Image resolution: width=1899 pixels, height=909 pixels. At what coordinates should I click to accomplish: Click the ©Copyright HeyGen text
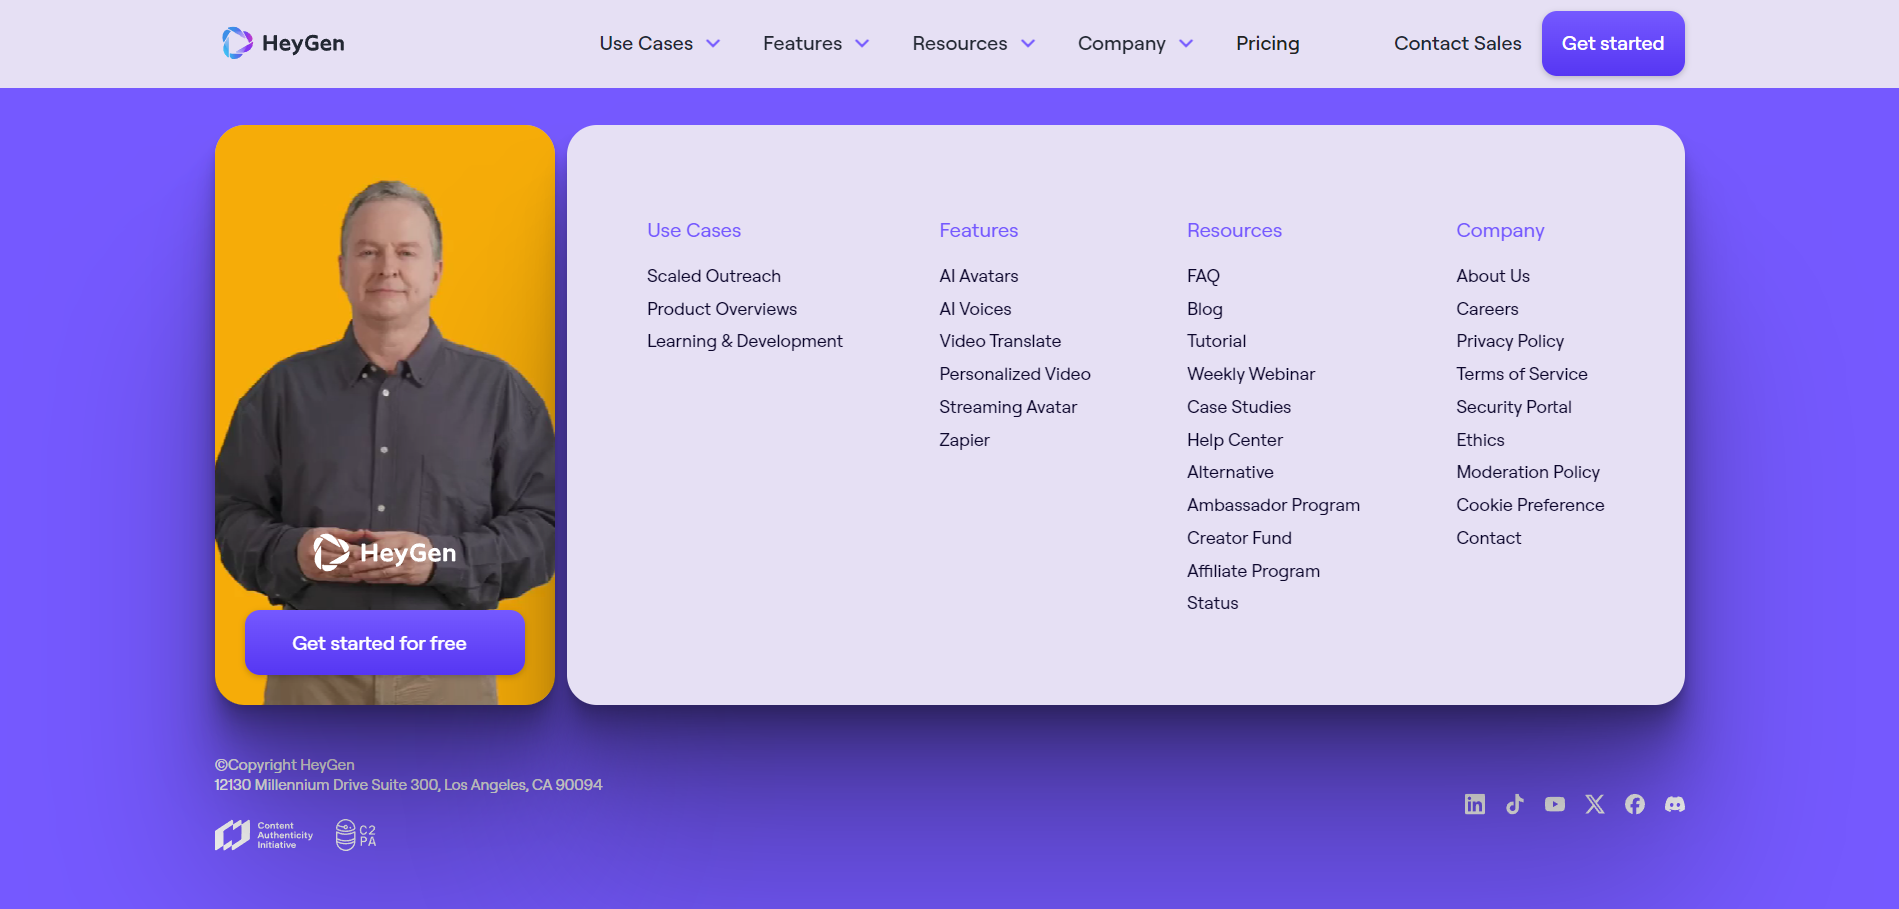tap(285, 765)
